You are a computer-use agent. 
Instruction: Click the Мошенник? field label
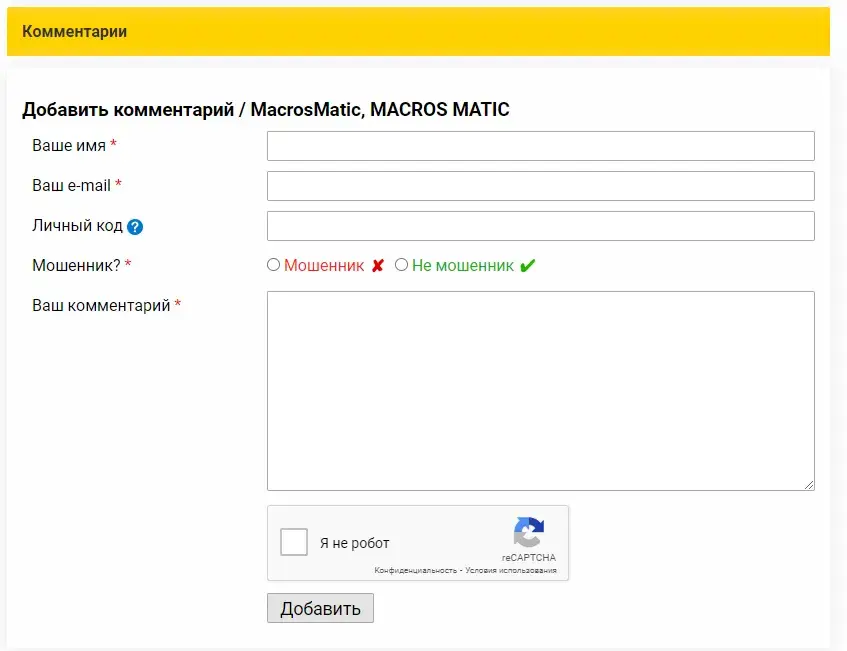(76, 265)
